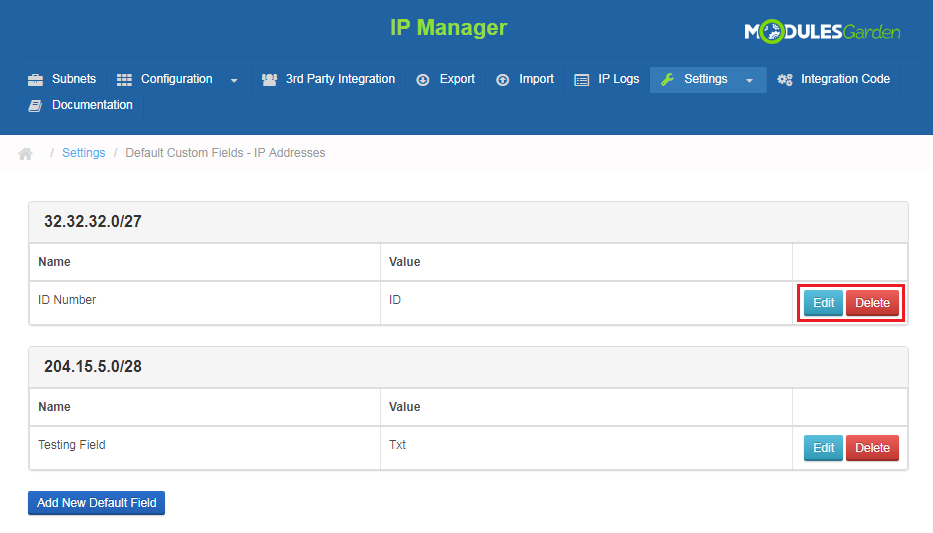Click the ID Number name cell
Screen dimensions: 933x533
coord(205,303)
